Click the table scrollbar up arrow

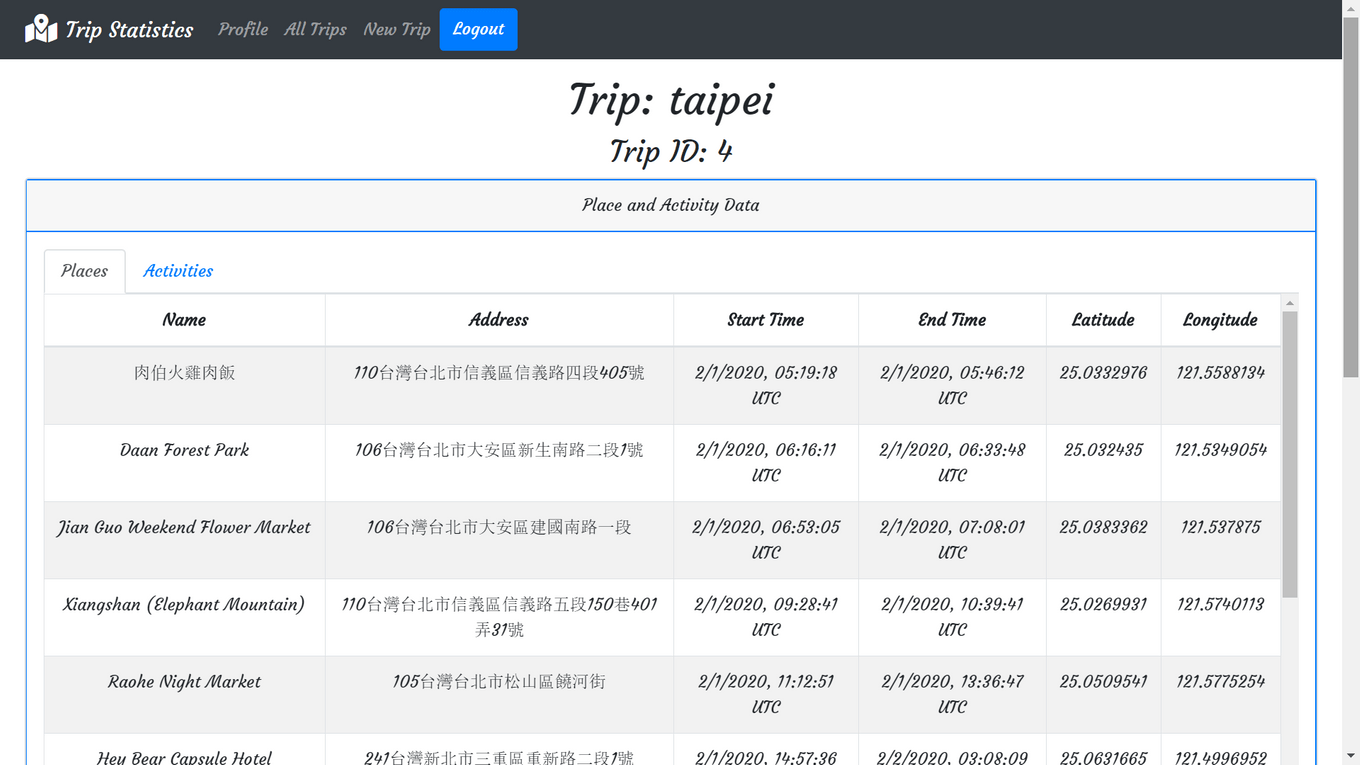pos(1290,302)
